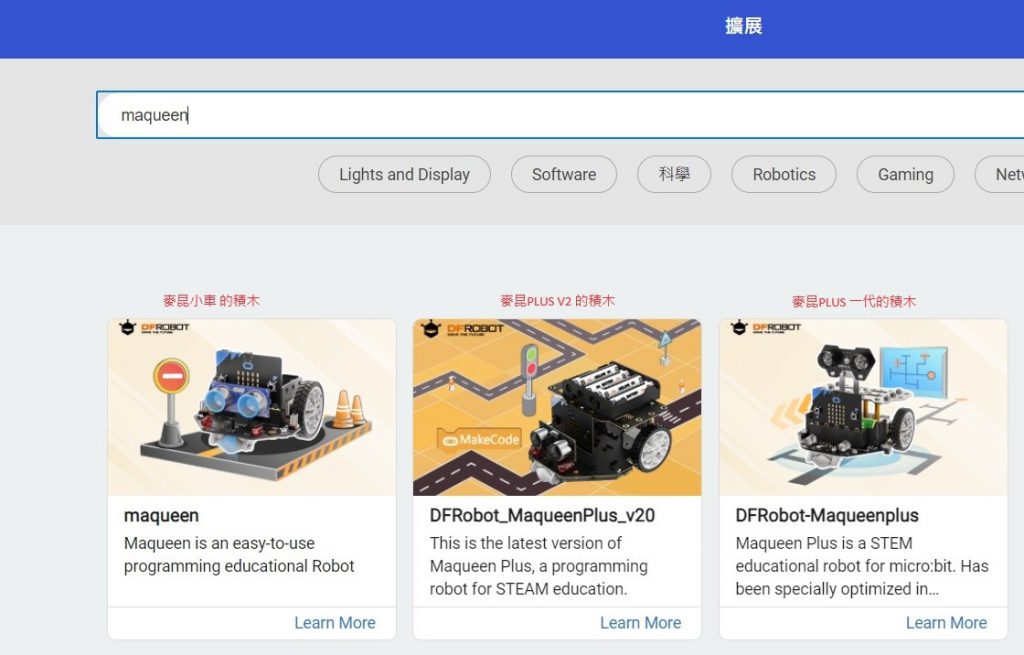Open the maqueen extension robot thumbnail
Image resolution: width=1024 pixels, height=655 pixels.
coord(252,407)
